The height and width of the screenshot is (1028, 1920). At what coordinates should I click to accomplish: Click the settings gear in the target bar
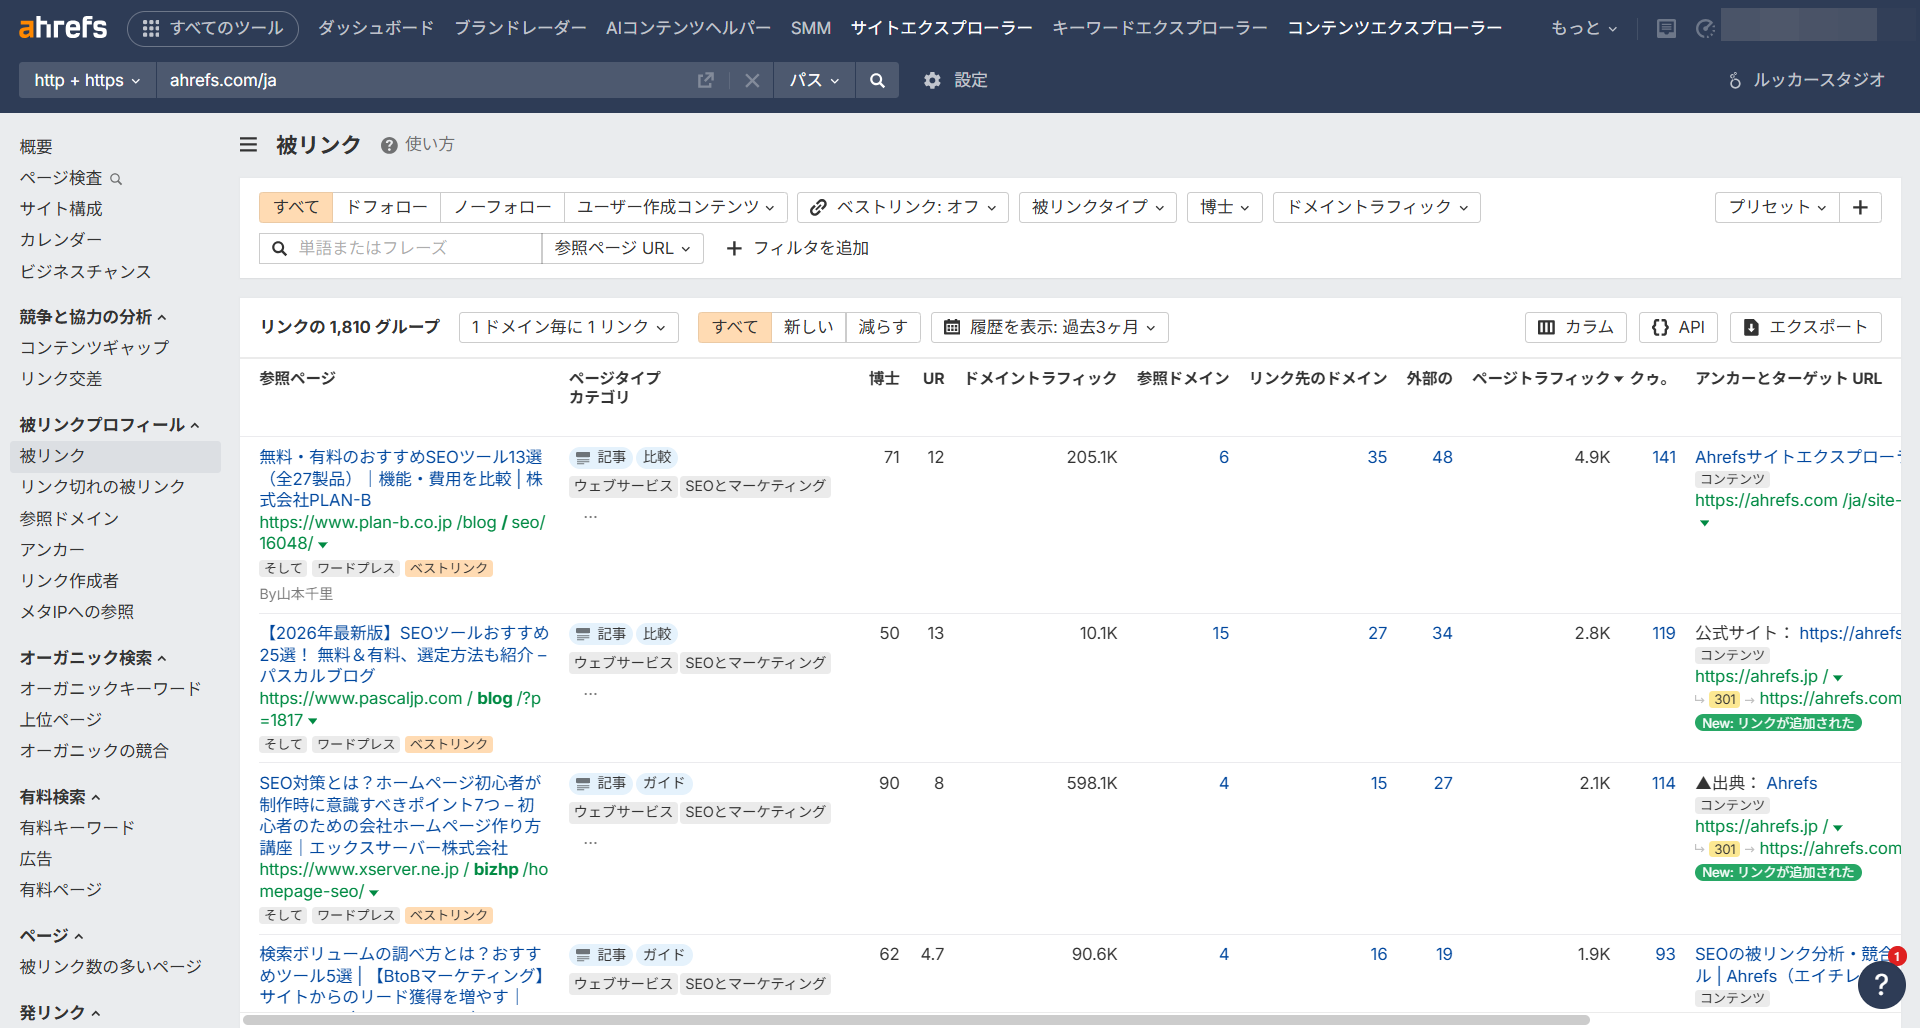932,80
